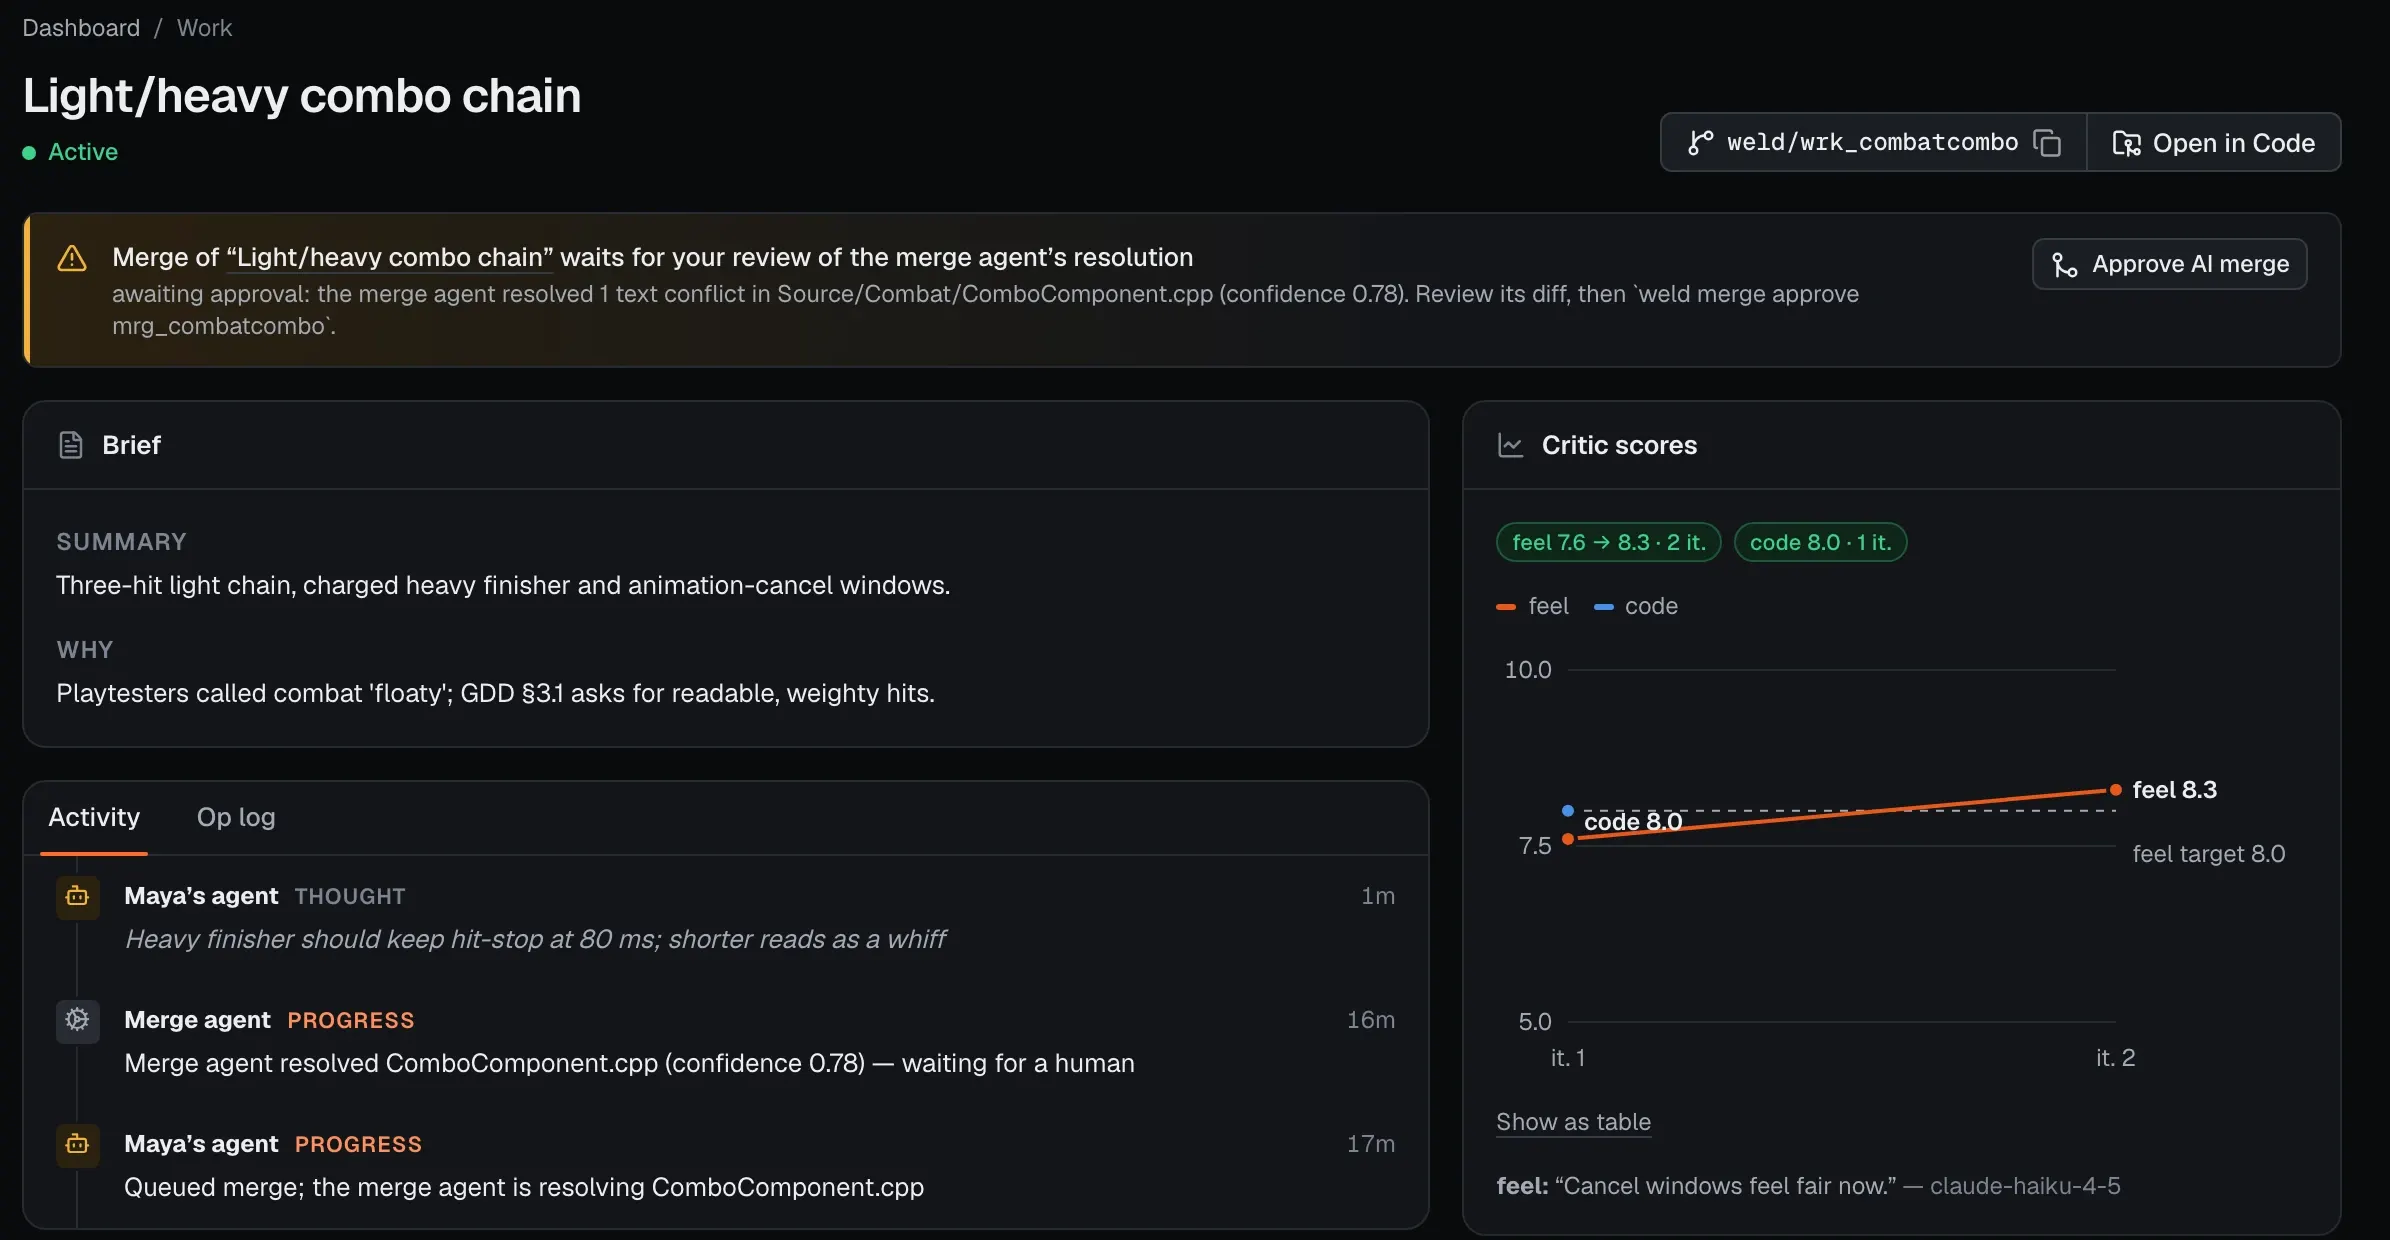Click the Critic scores chart icon
Viewport: 2390px width, 1240px height.
[1510, 445]
